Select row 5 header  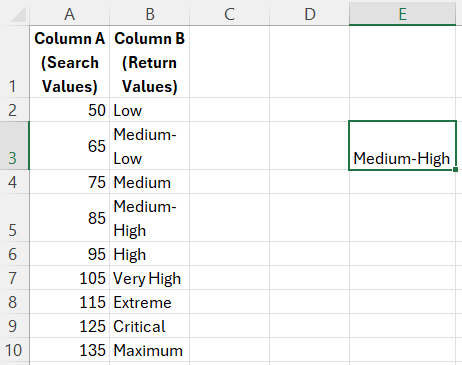point(14,218)
